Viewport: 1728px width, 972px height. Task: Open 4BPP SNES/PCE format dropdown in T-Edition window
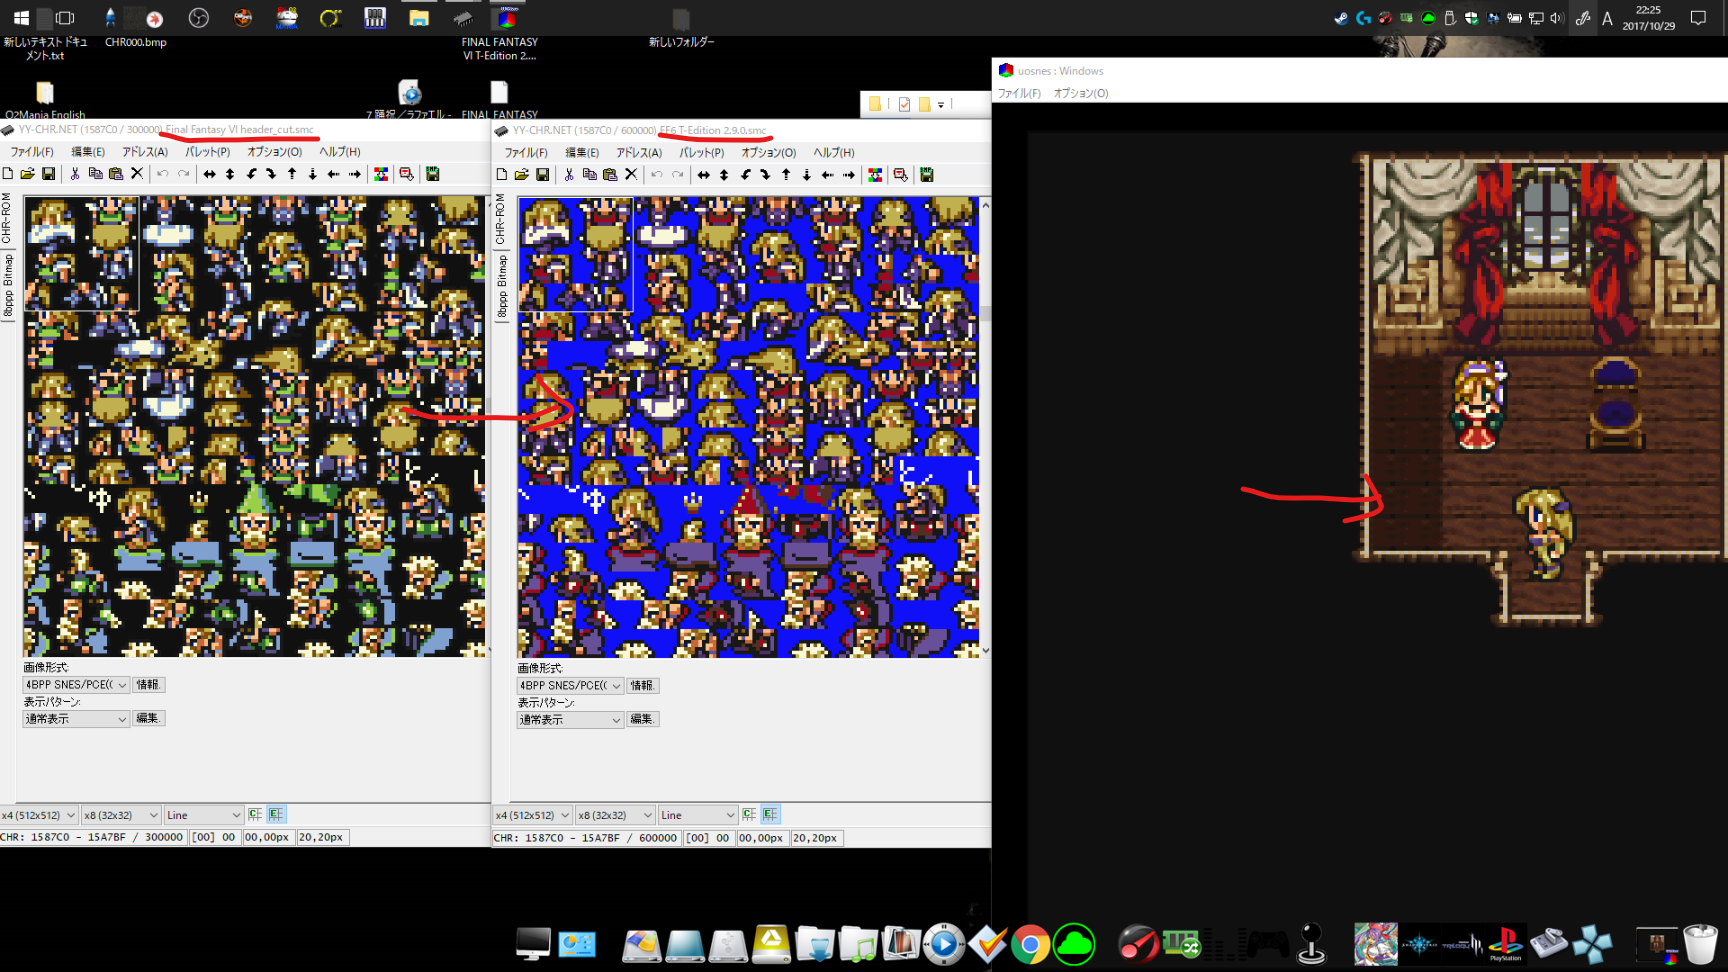(570, 686)
